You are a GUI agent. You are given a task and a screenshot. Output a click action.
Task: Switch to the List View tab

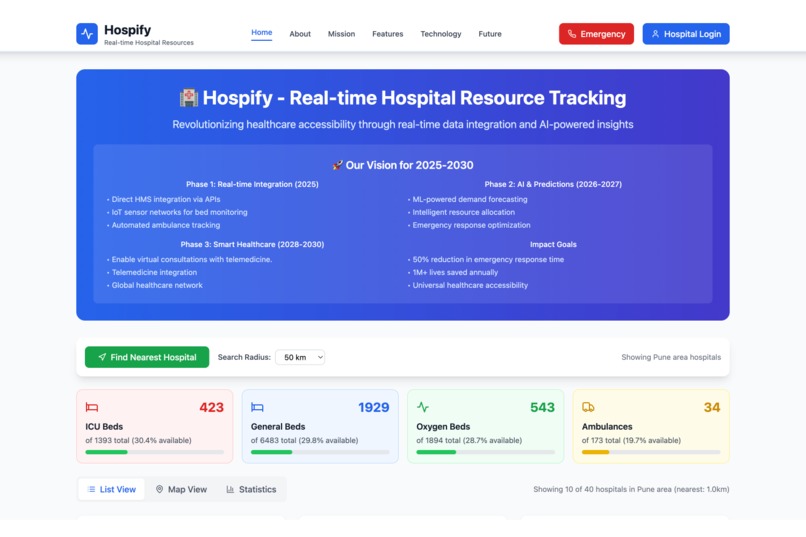pyautogui.click(x=112, y=489)
